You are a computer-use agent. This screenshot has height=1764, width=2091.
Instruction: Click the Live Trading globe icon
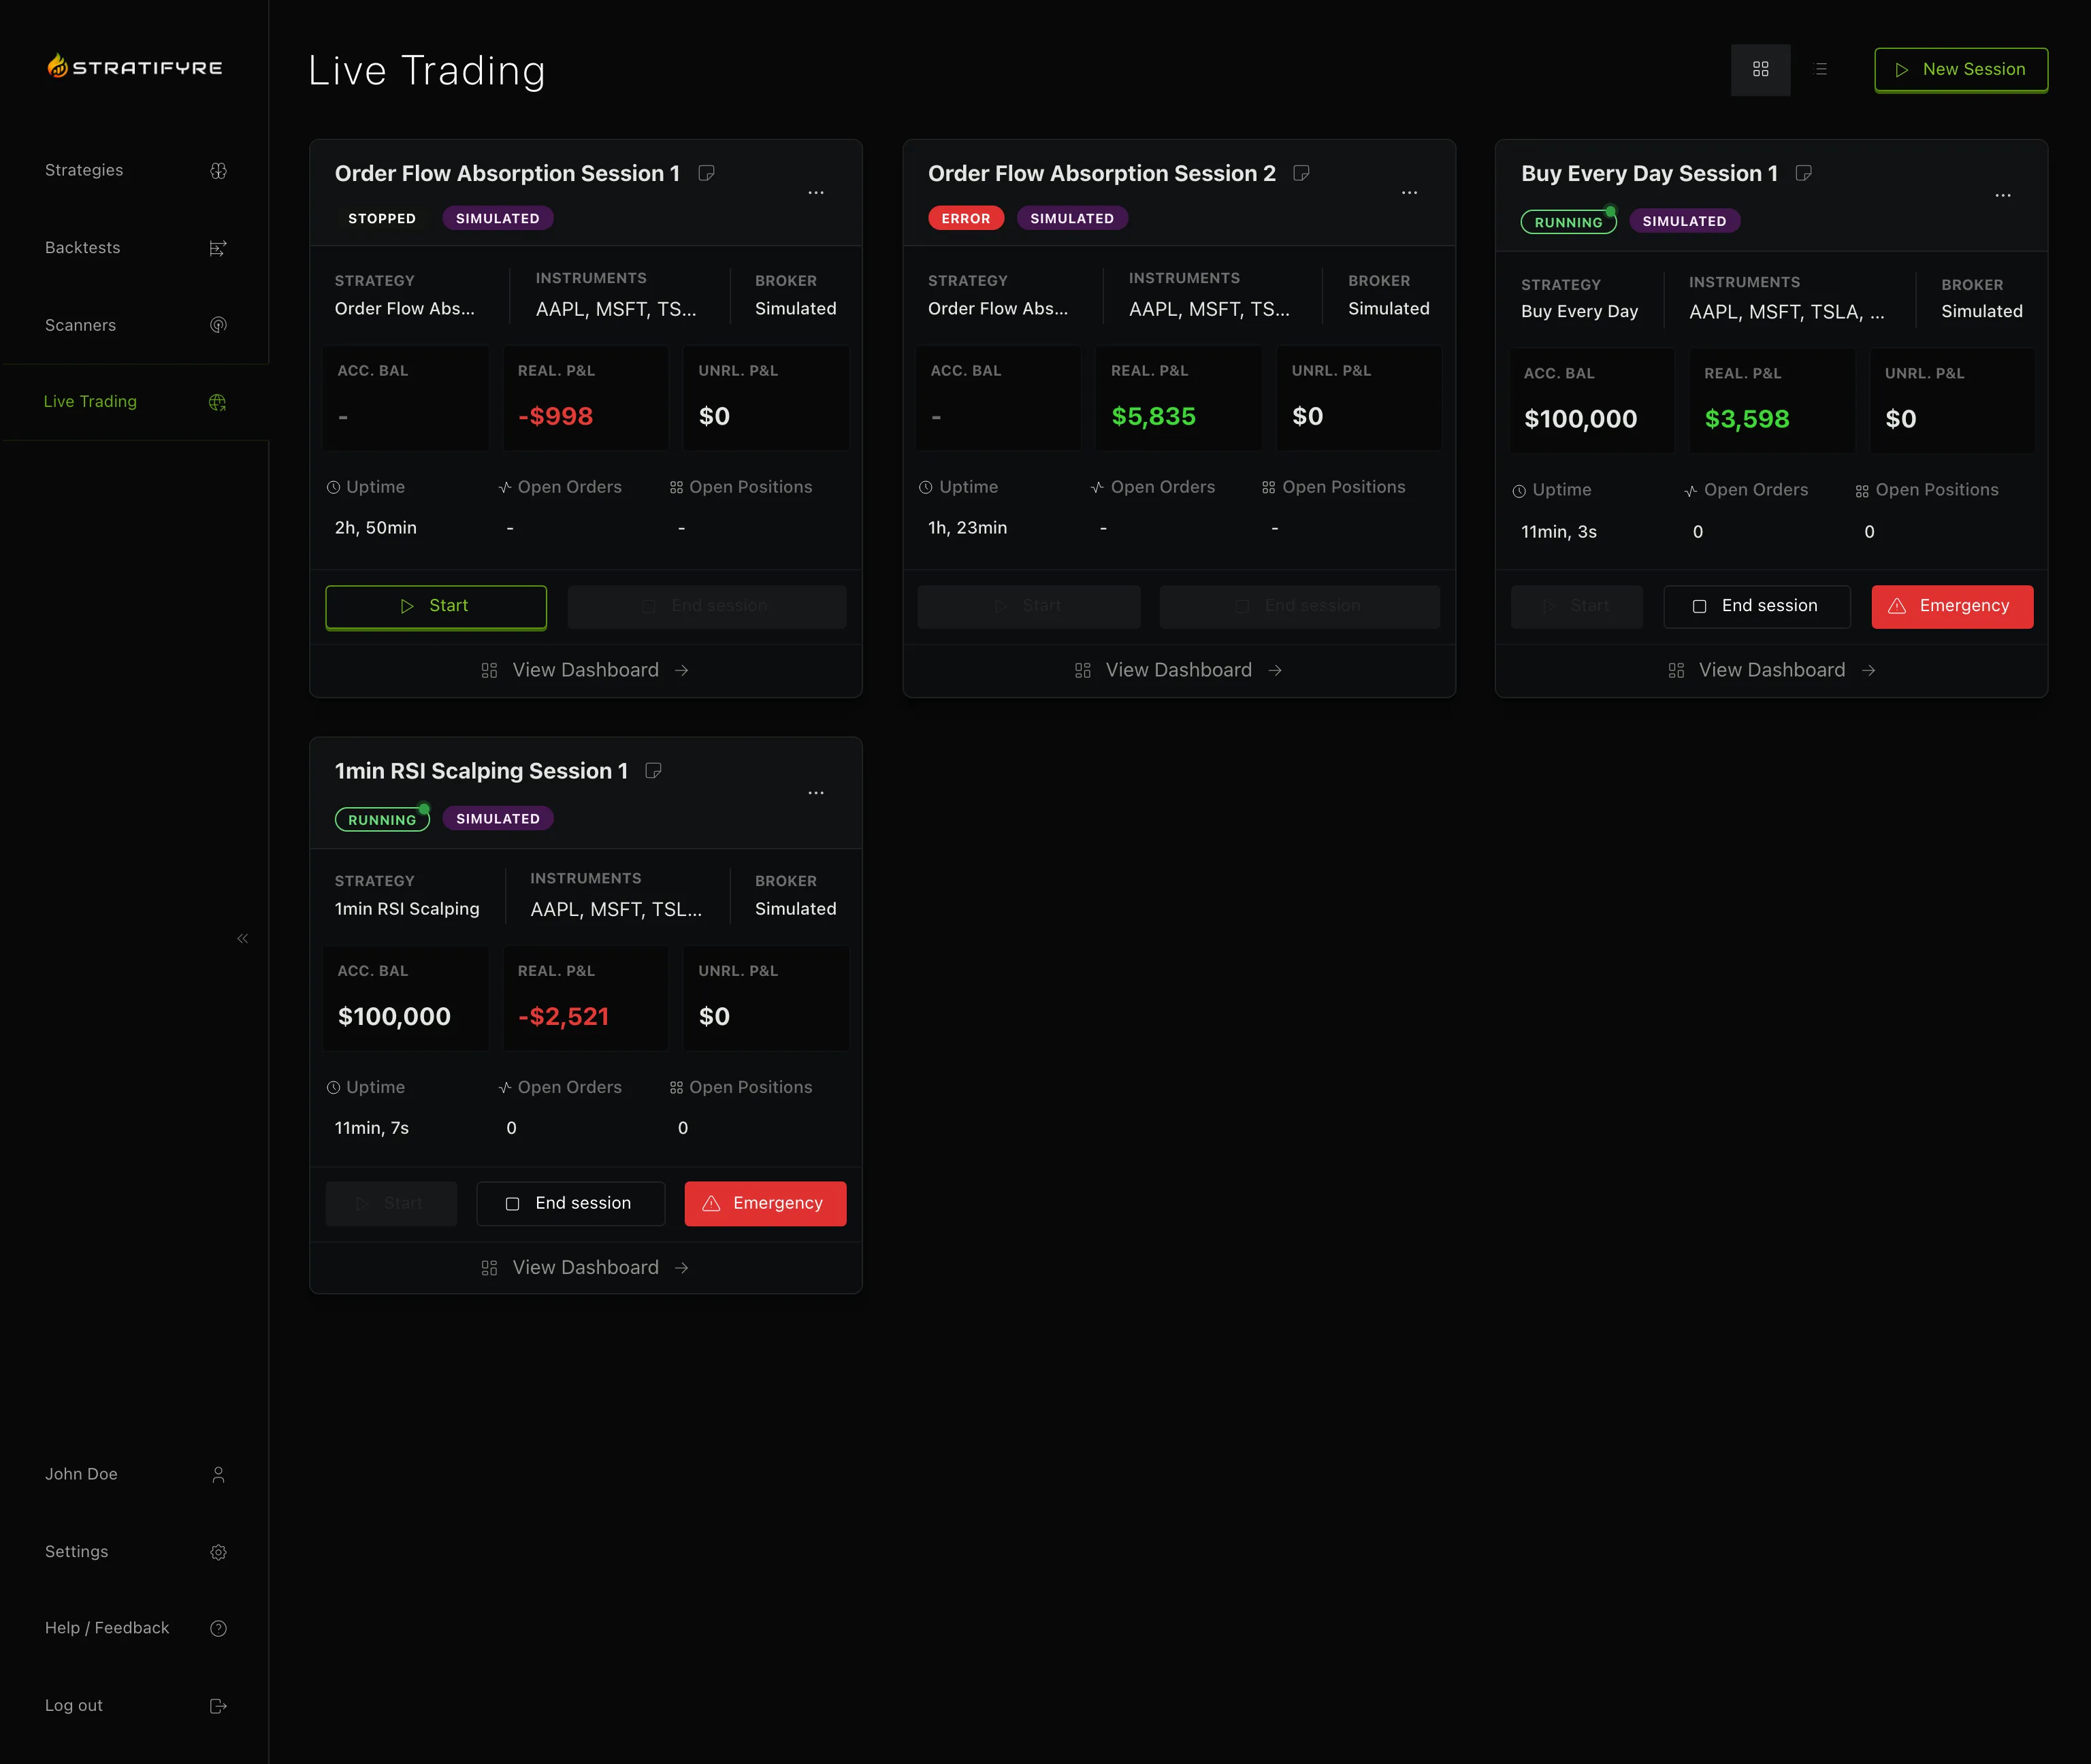(x=217, y=402)
